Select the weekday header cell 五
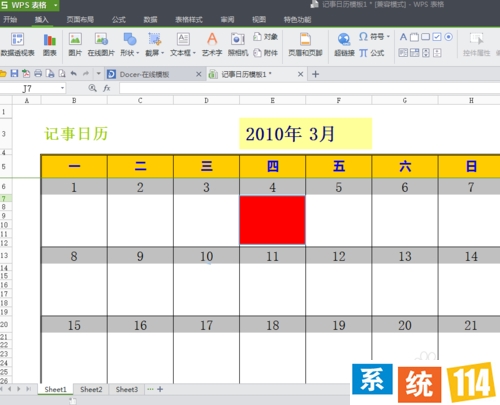 coord(339,166)
